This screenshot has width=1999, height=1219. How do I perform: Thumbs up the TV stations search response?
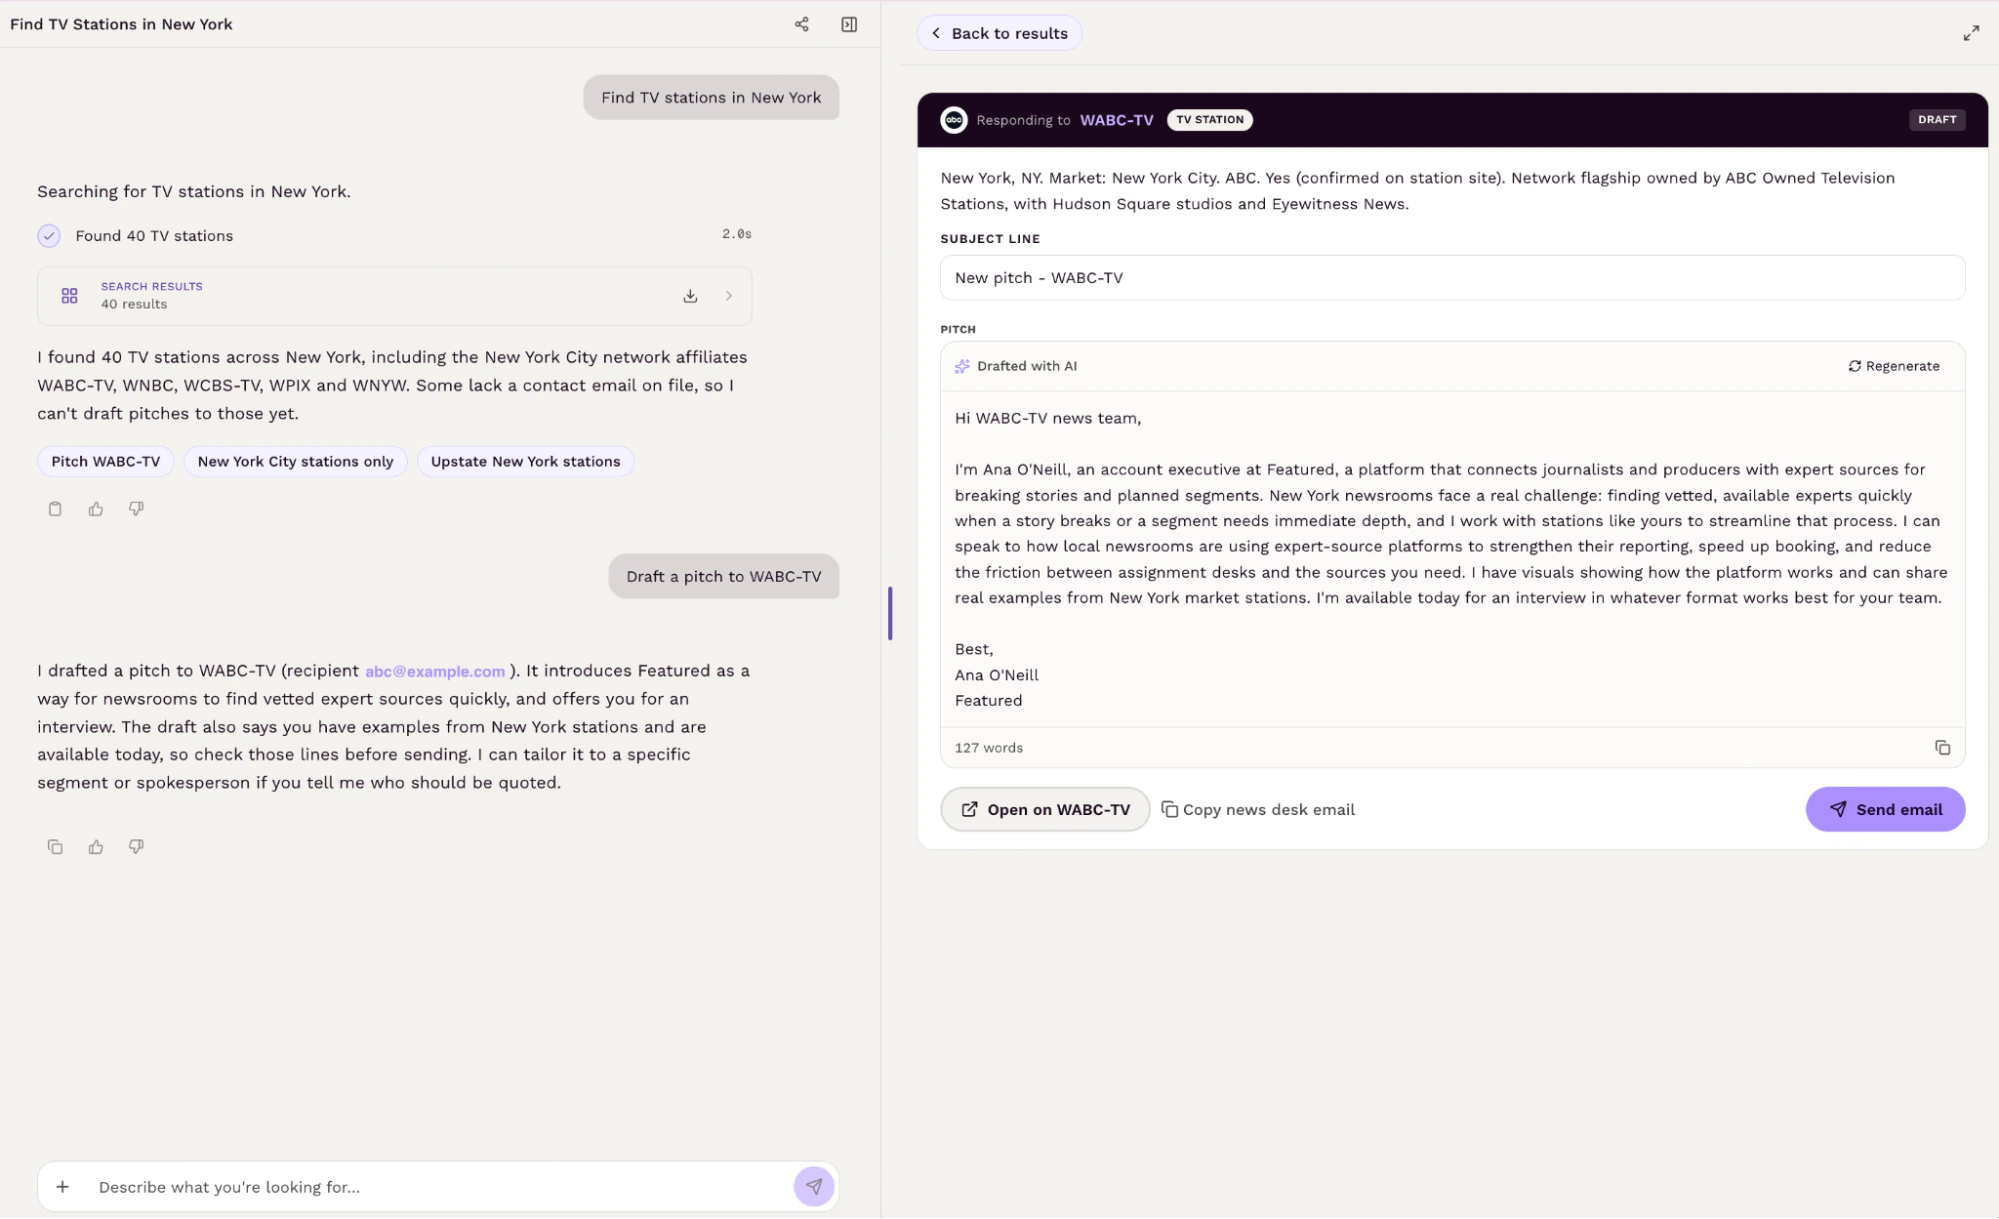96,509
